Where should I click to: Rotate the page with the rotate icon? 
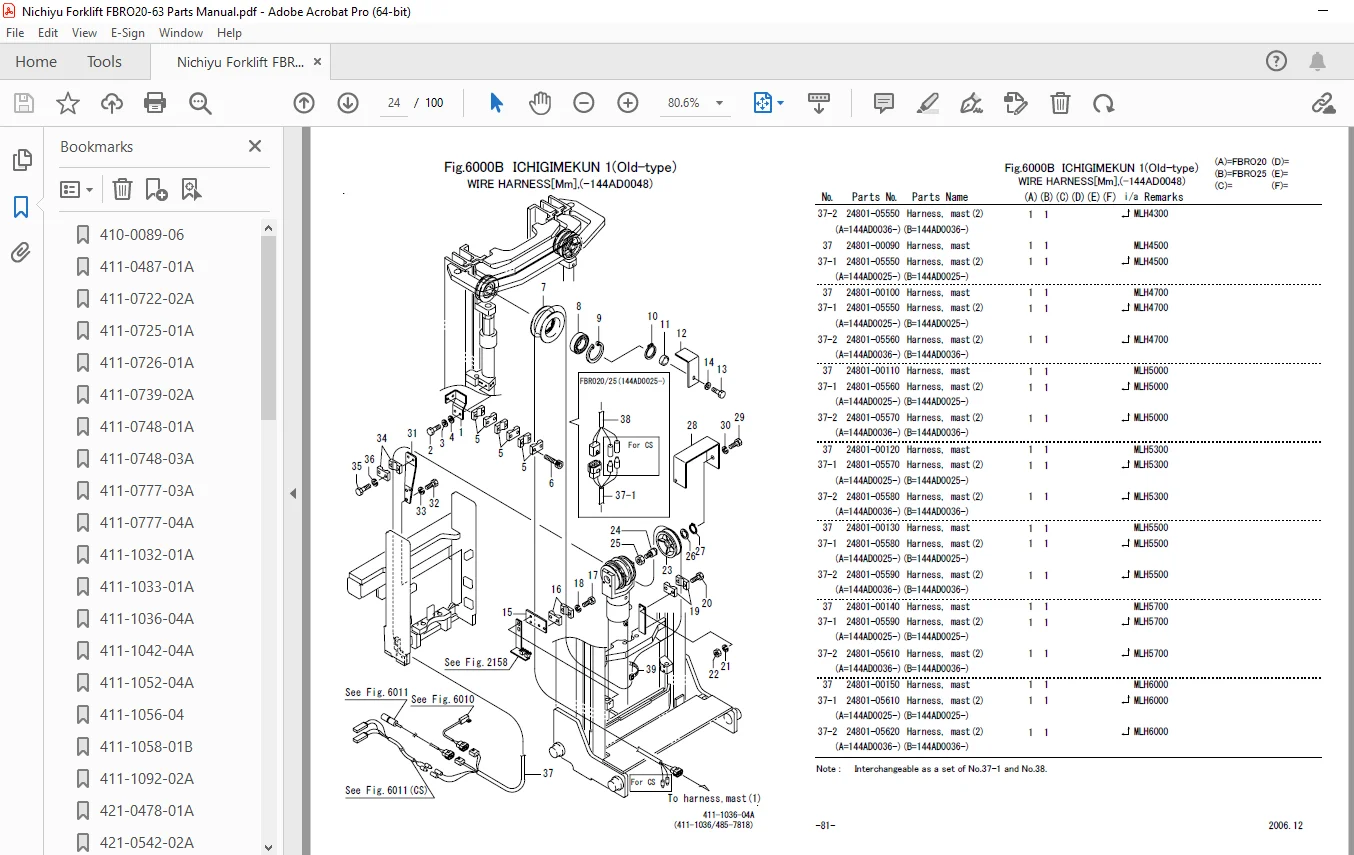[1104, 103]
